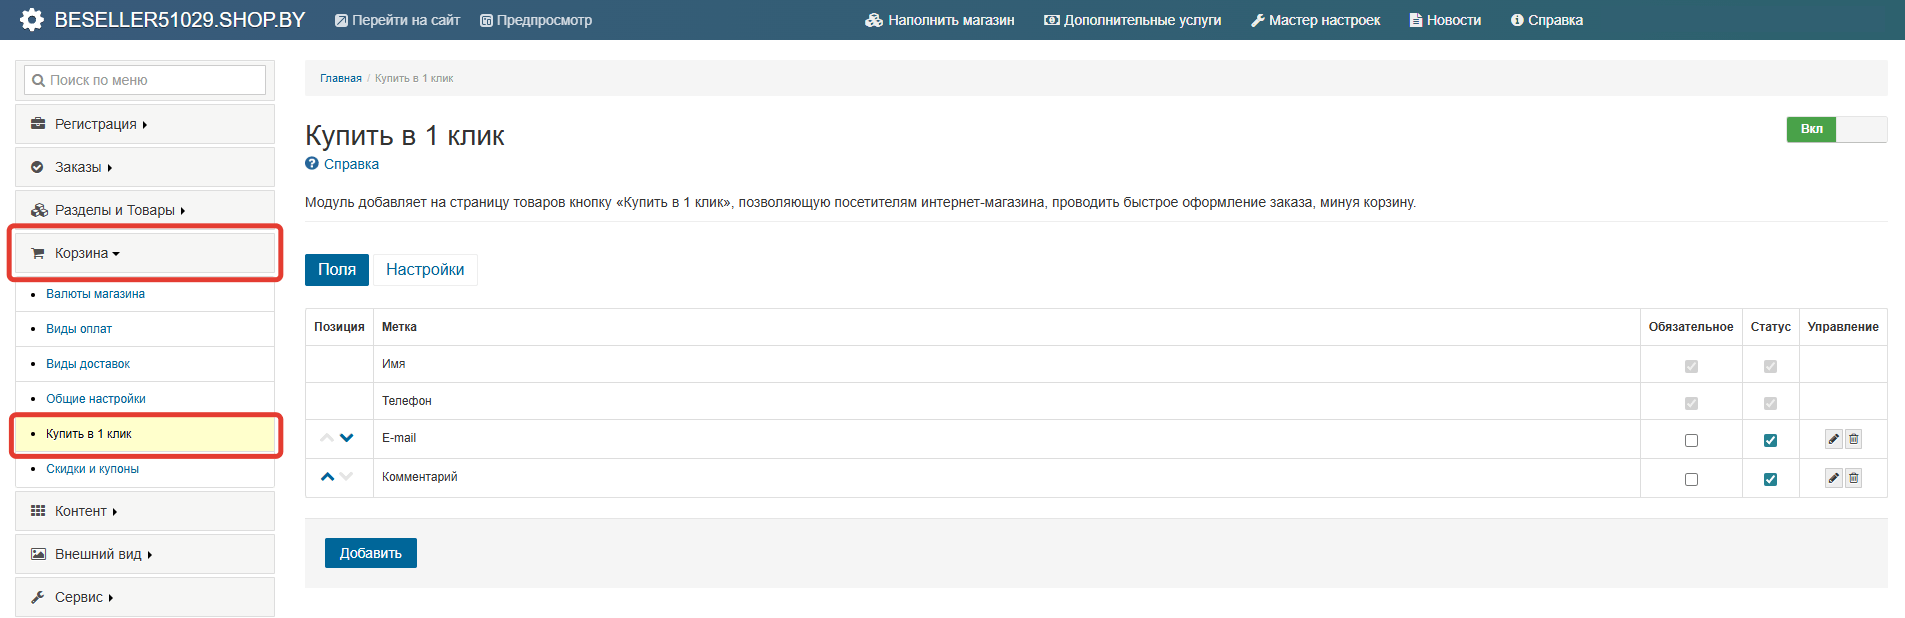The image size is (1905, 618).
Task: Toggle the E-mail Статус checkbox
Action: pos(1770,440)
